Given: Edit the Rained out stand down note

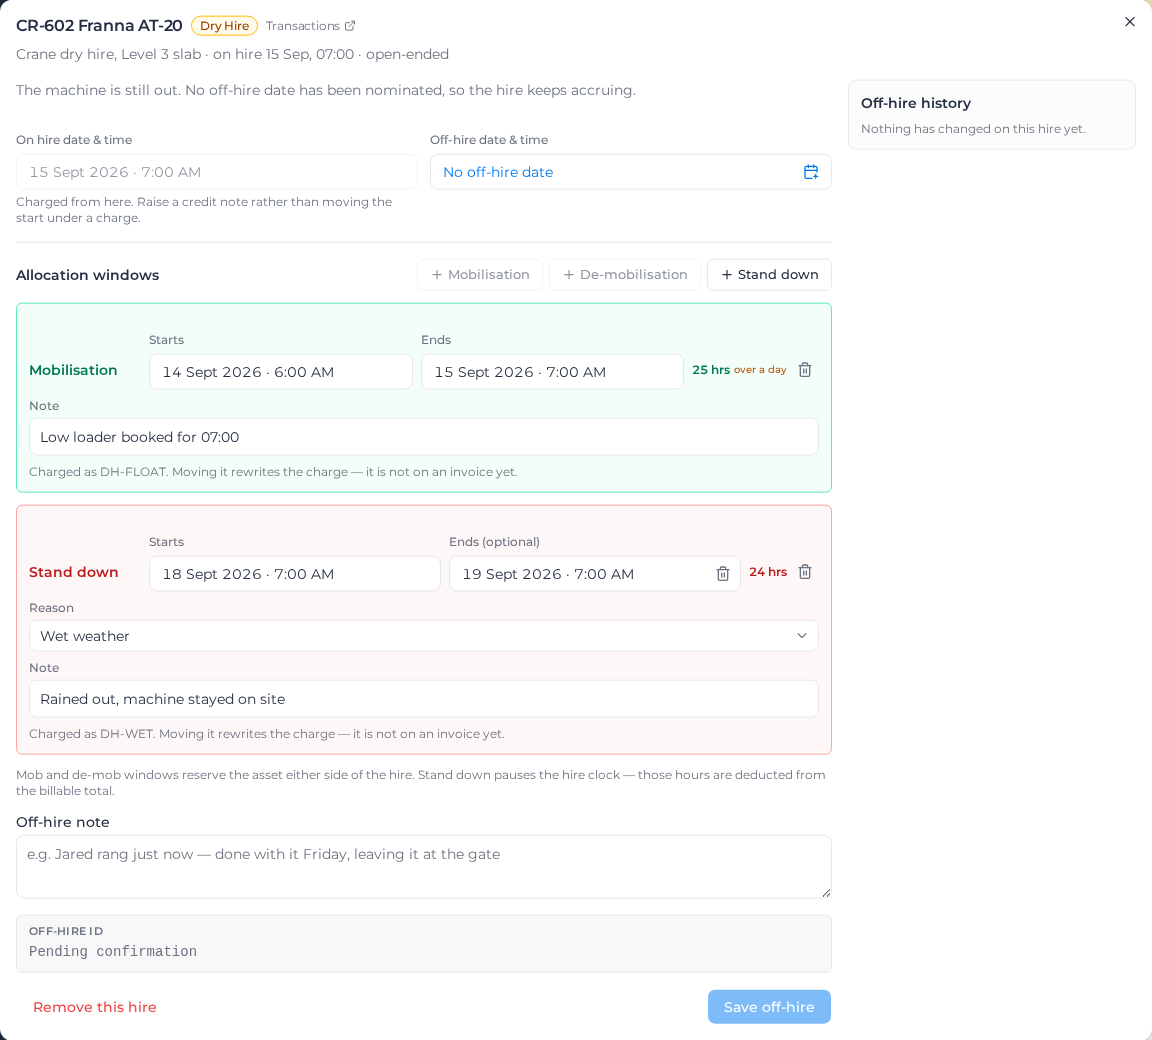Looking at the screenshot, I should coord(424,699).
